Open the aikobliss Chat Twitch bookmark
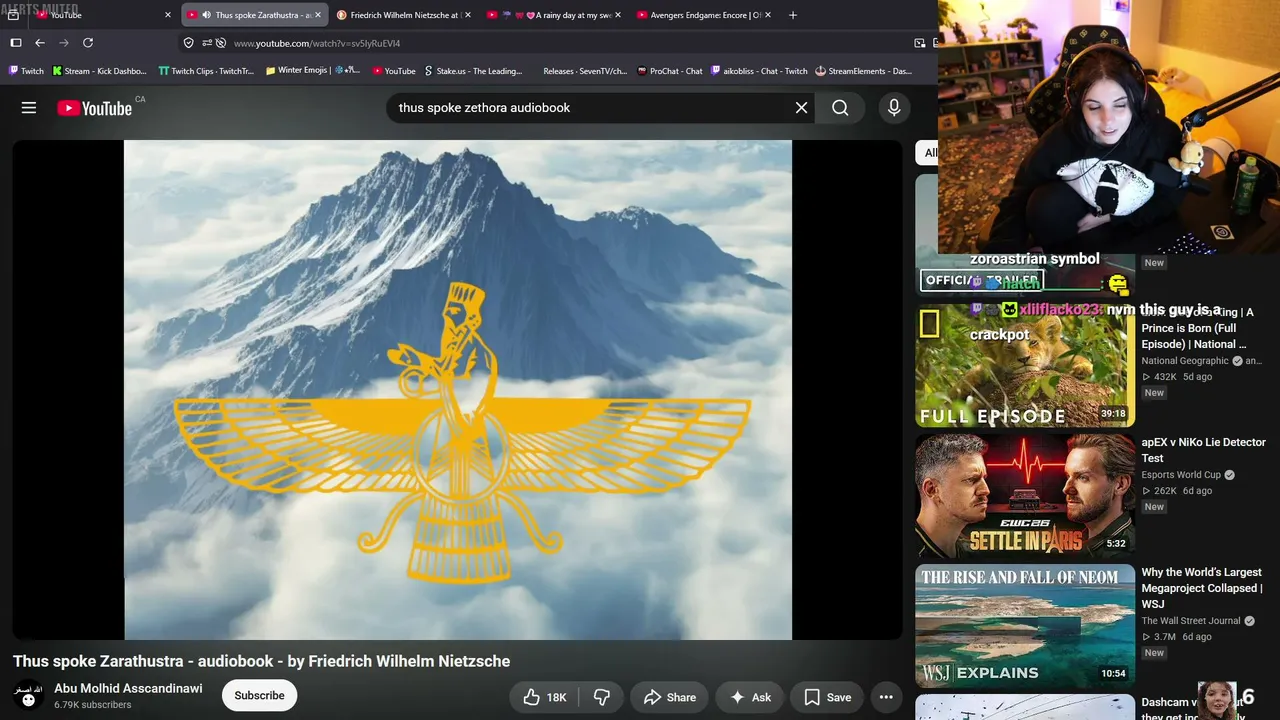The width and height of the screenshot is (1280, 720). (758, 71)
